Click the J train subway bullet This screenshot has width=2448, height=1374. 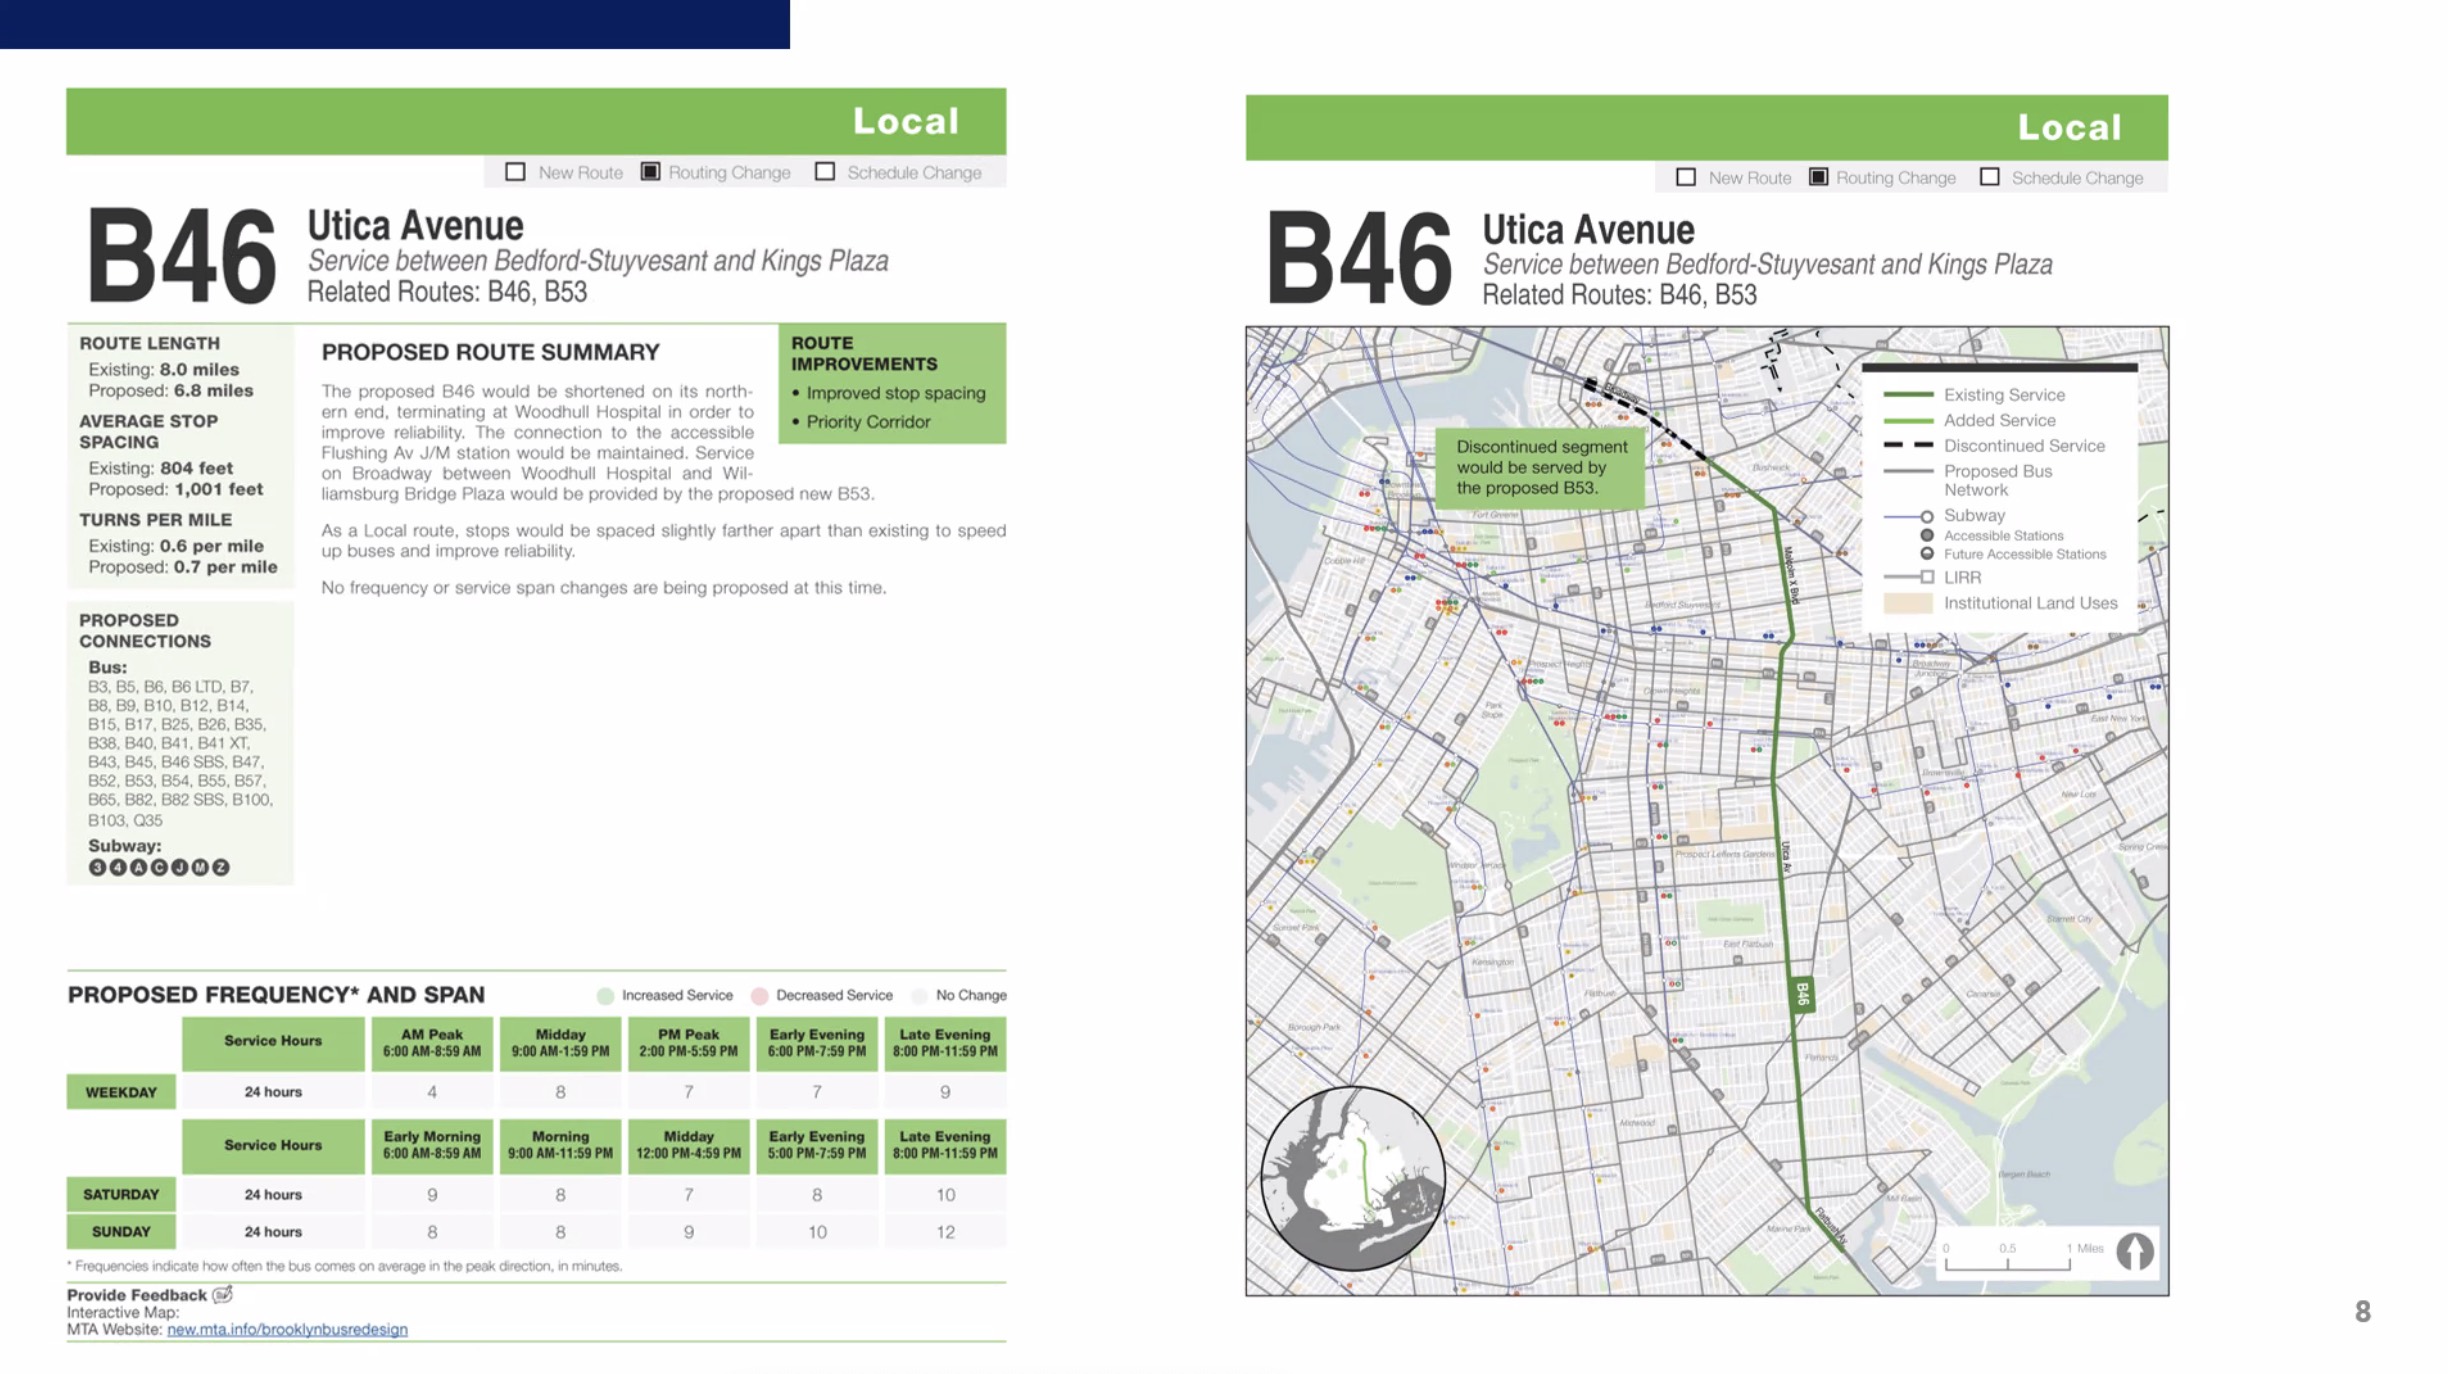point(180,867)
